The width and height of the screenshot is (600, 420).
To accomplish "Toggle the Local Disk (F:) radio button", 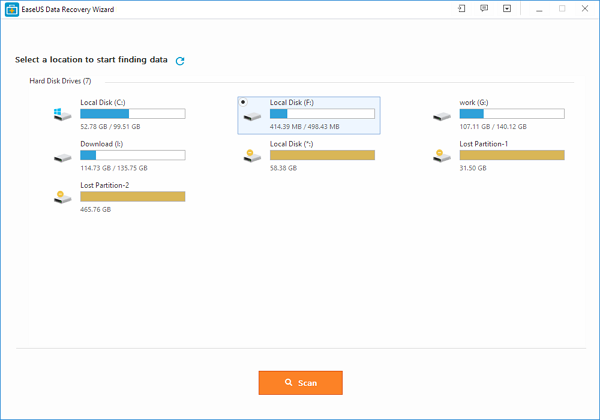I will click(243, 102).
